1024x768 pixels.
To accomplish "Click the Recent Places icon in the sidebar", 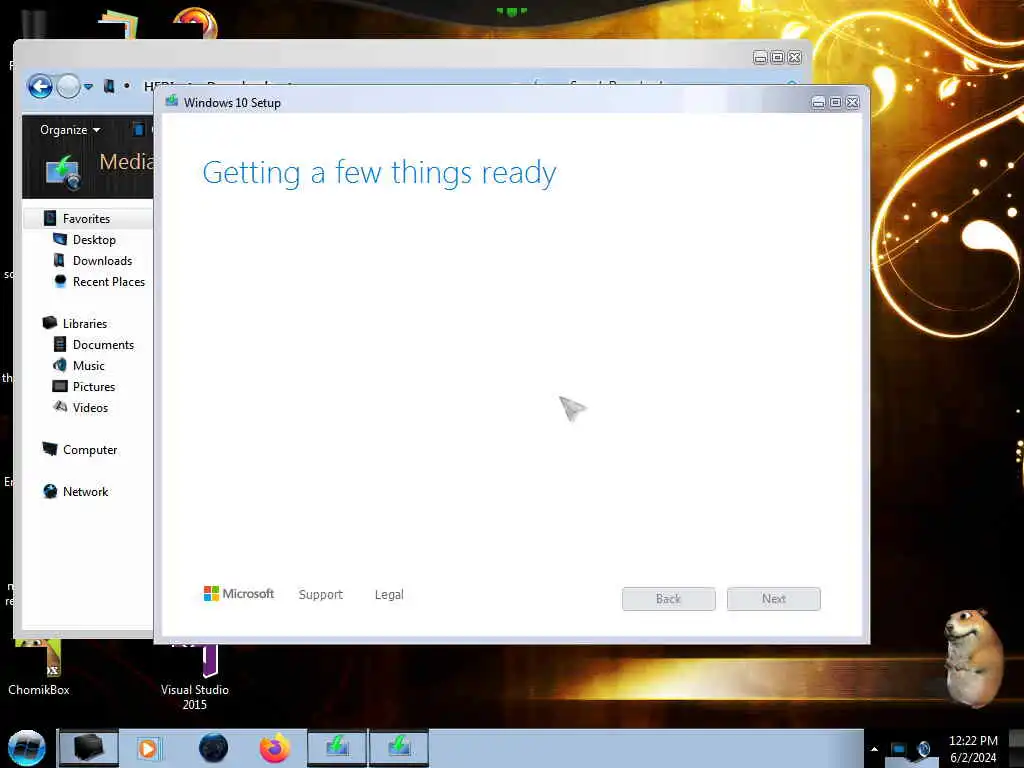I will [60, 281].
